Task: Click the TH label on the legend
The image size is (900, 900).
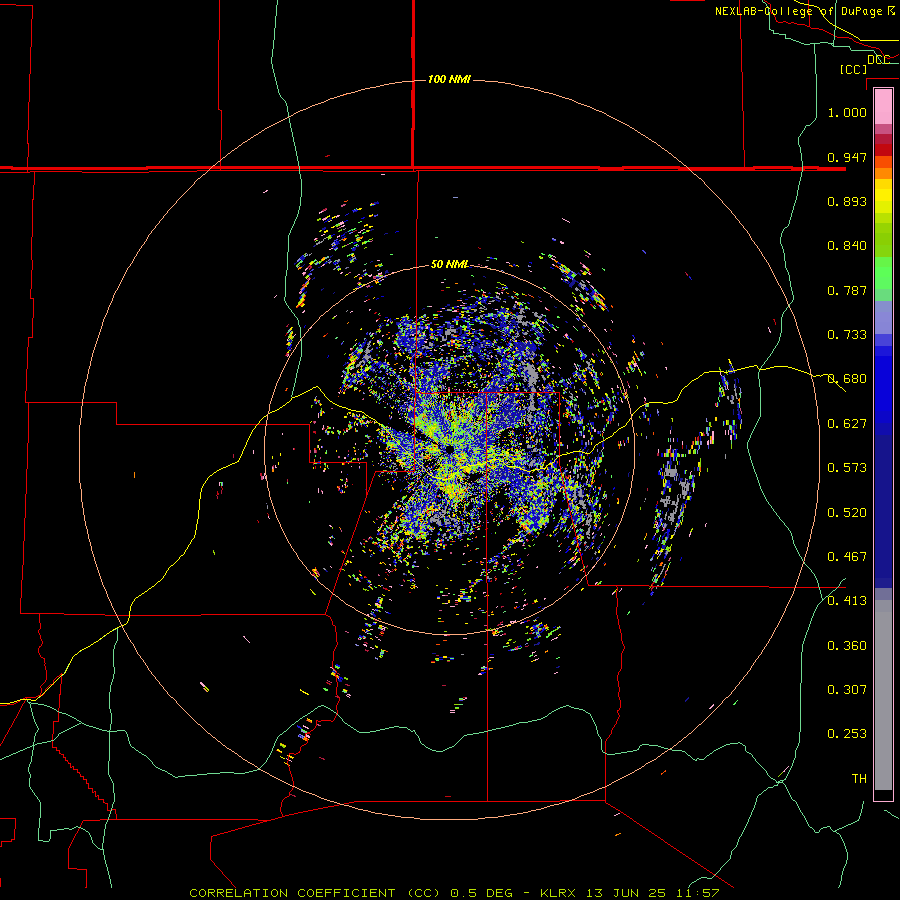Action: click(859, 779)
